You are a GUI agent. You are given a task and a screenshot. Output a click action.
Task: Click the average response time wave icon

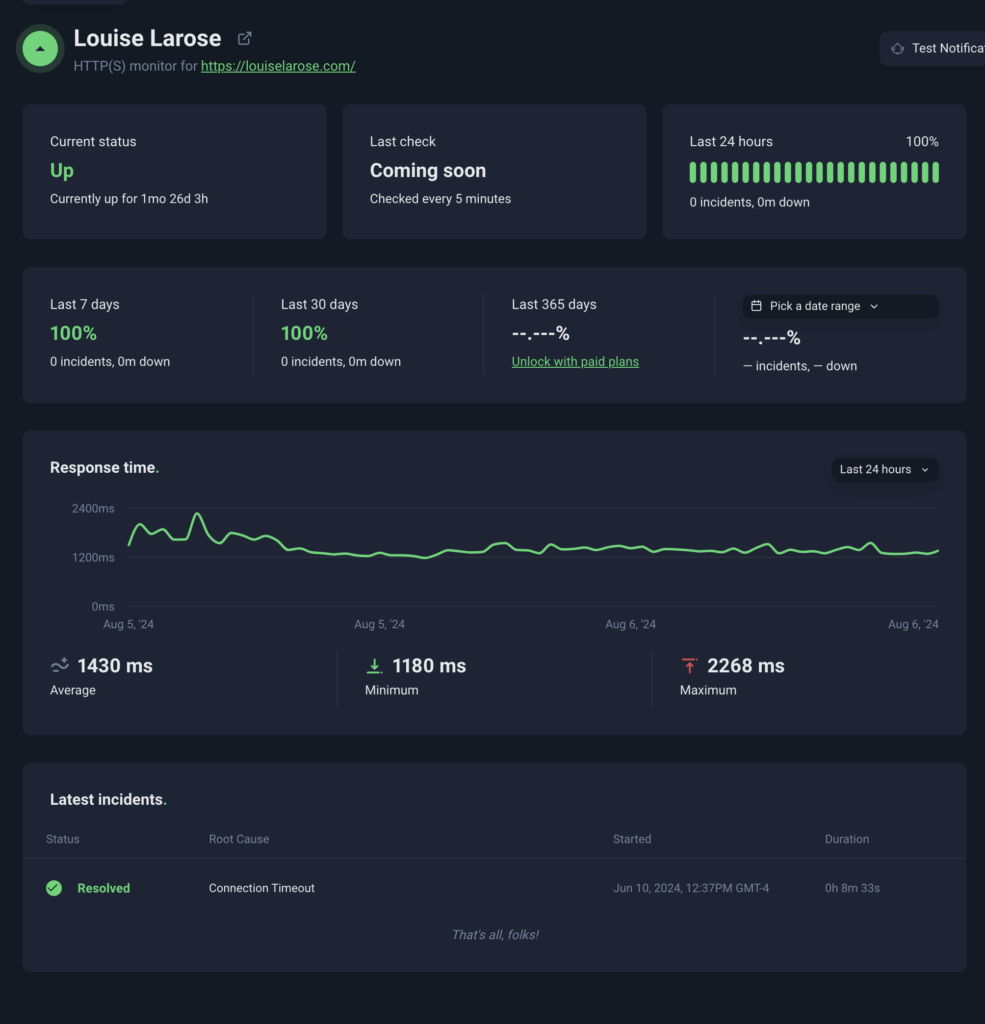(x=60, y=666)
